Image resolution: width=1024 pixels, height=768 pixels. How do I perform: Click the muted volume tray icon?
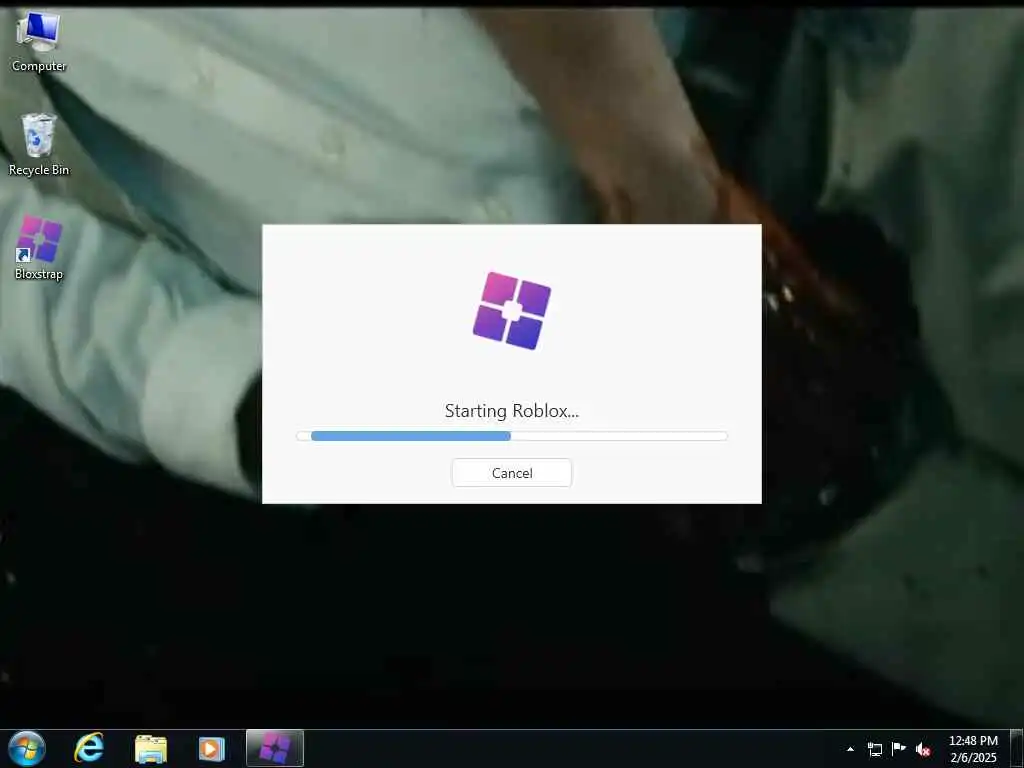tap(923, 749)
